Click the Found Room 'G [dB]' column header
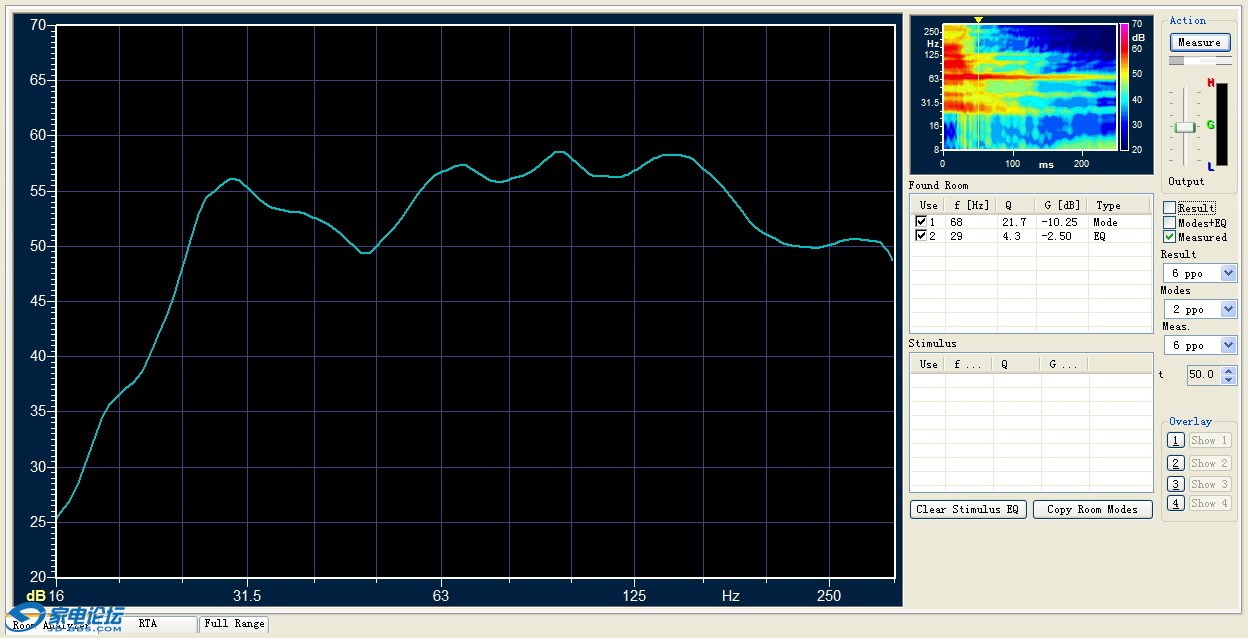This screenshot has width=1248, height=638. [1061, 205]
